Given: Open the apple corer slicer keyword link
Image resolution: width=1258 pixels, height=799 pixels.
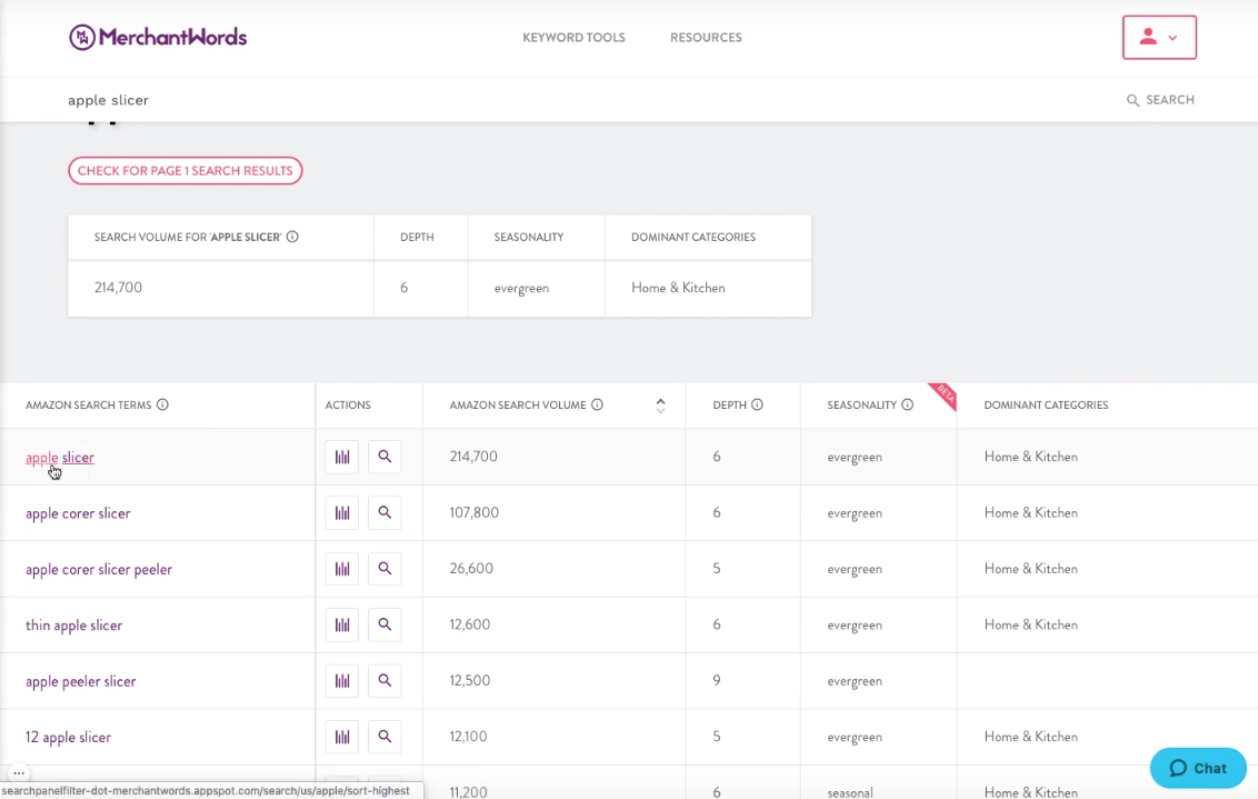Looking at the screenshot, I should [78, 513].
